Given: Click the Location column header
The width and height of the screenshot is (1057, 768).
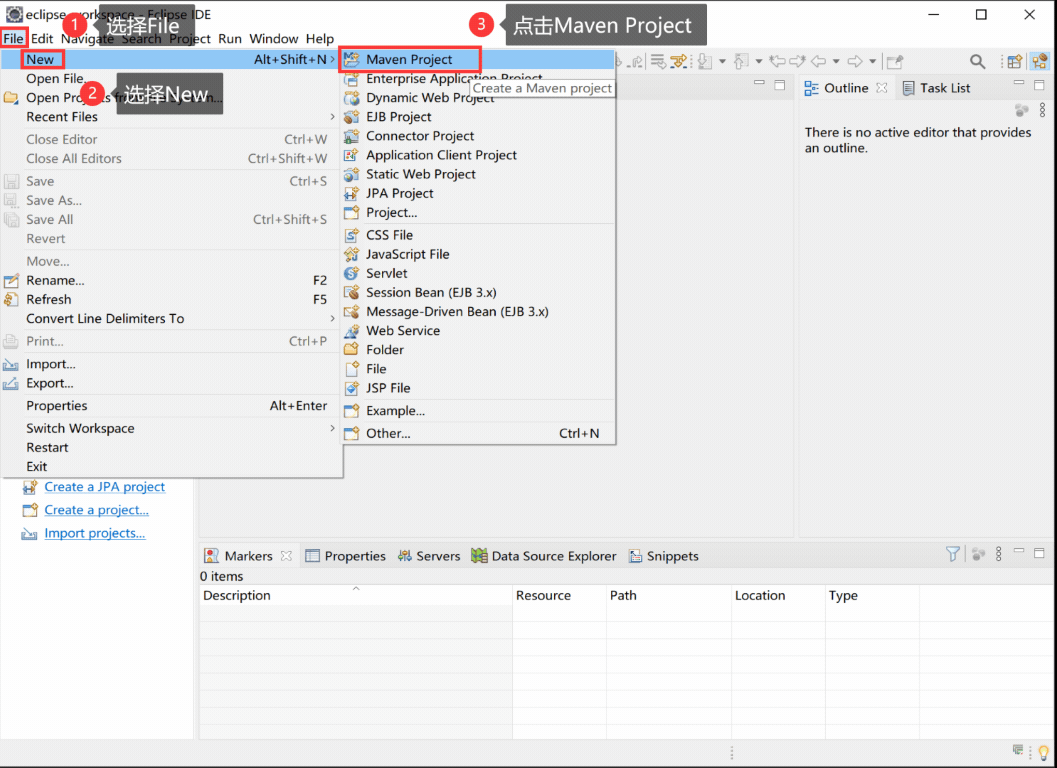Looking at the screenshot, I should (x=778, y=595).
